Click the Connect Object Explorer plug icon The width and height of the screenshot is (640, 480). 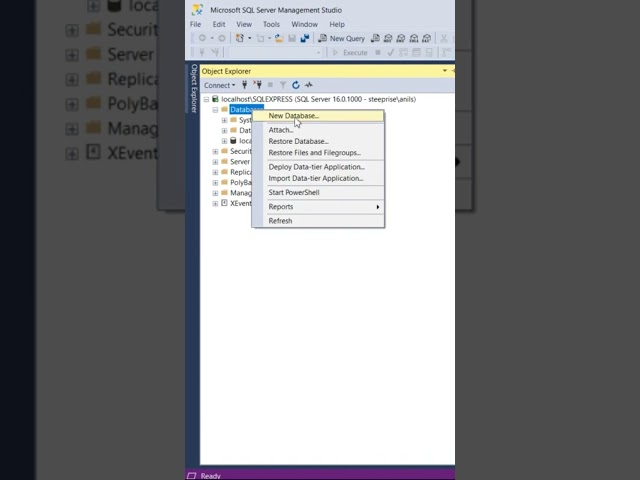pyautogui.click(x=244, y=85)
